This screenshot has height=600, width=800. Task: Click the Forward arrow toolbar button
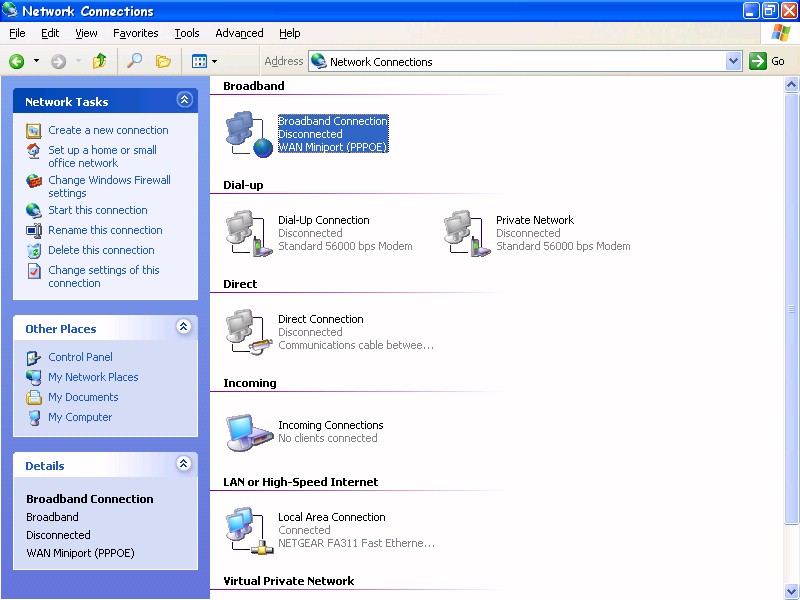59,62
